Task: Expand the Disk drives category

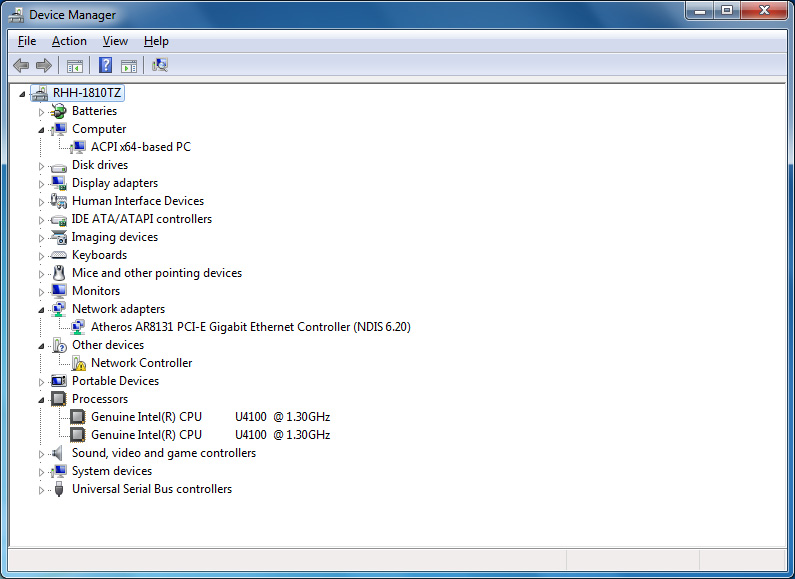Action: (x=42, y=166)
